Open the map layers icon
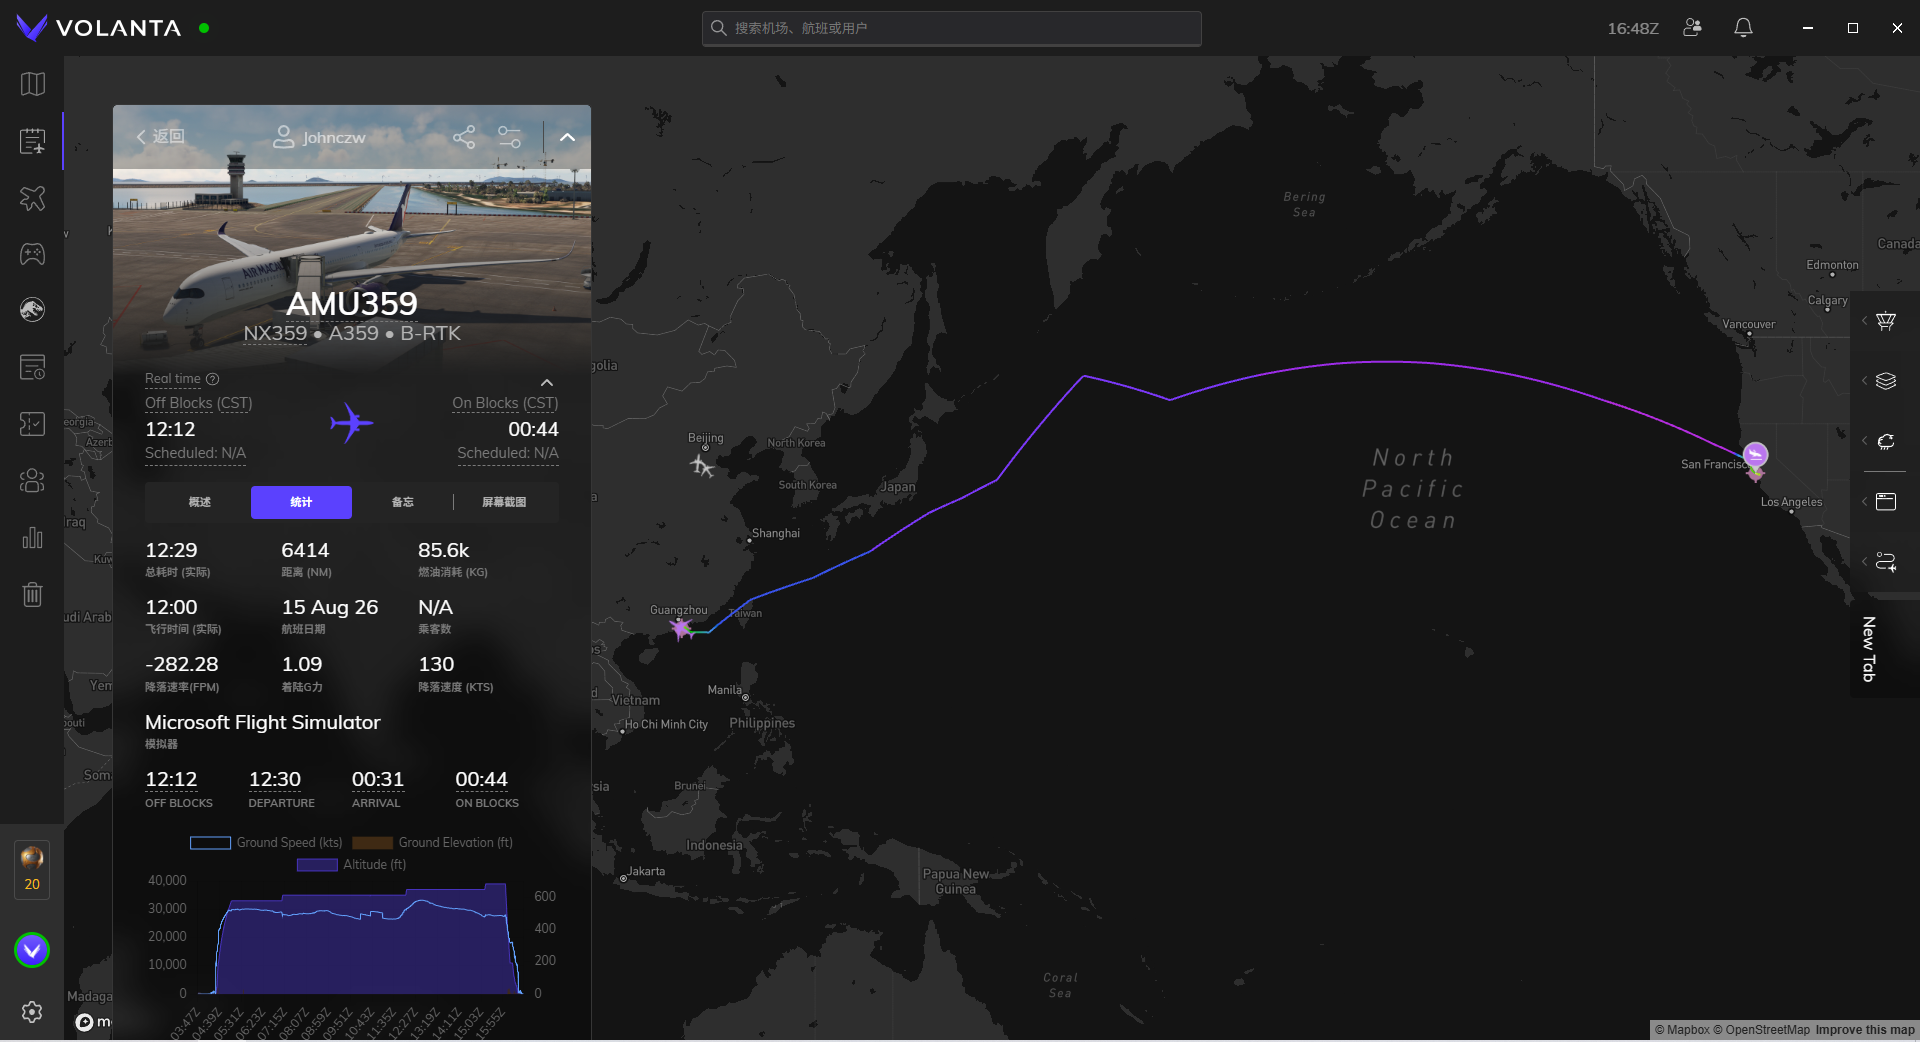Viewport: 1920px width, 1042px height. pos(1886,381)
